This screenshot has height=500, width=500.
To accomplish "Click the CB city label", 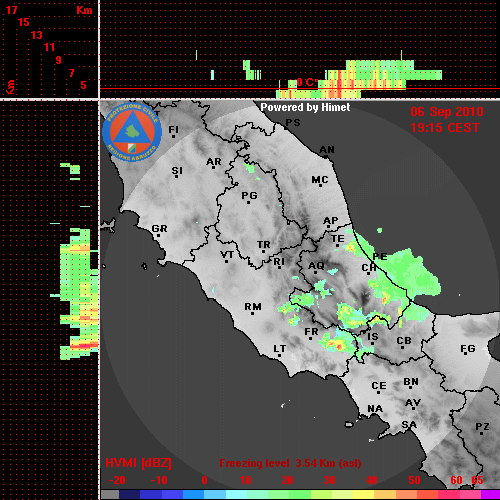I will [x=404, y=341].
